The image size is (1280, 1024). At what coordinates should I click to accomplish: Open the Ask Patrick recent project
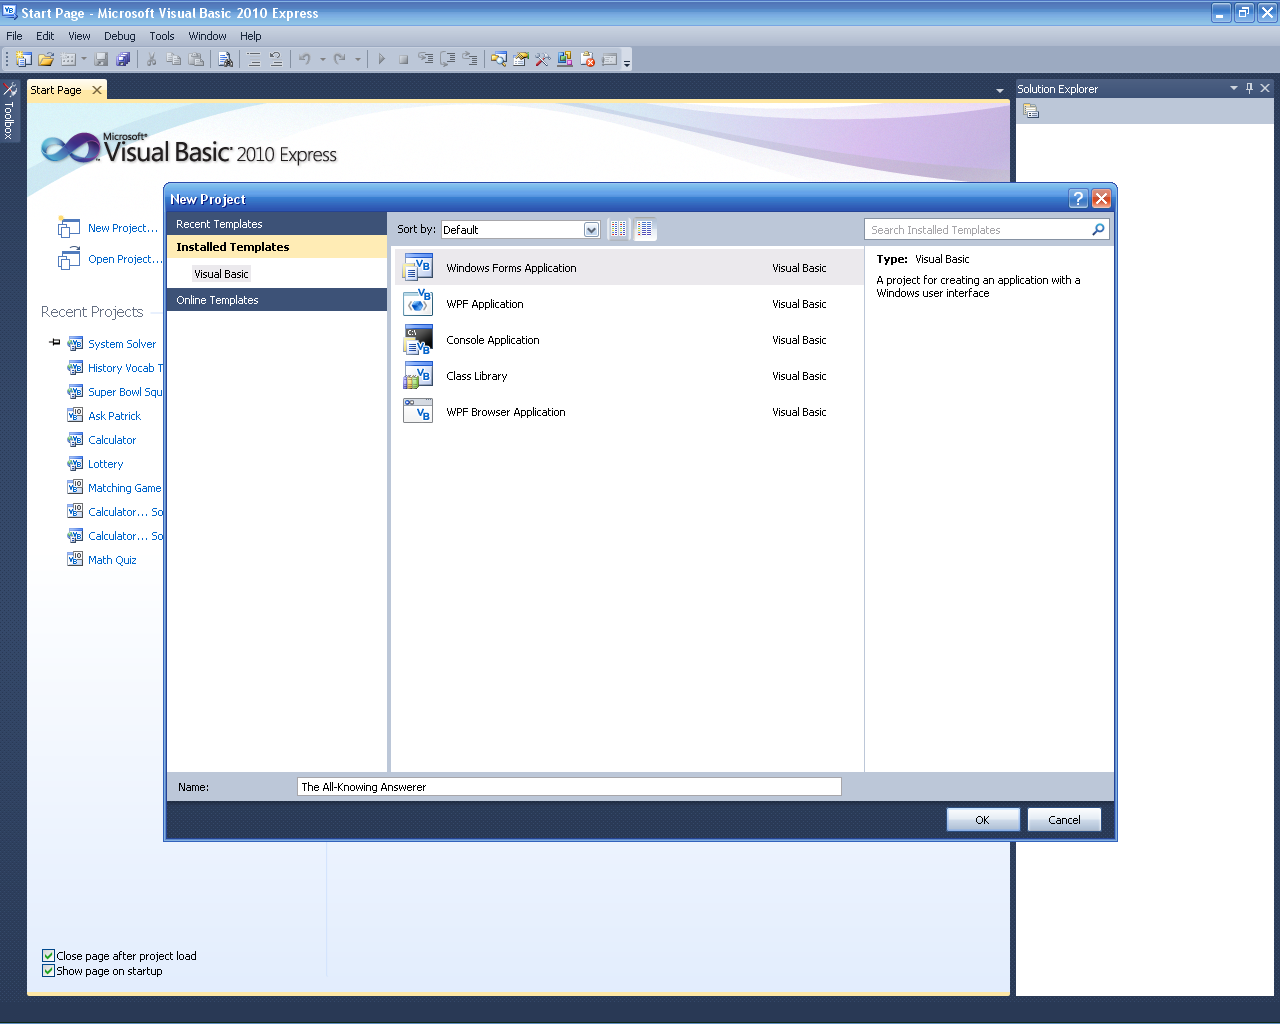(114, 416)
